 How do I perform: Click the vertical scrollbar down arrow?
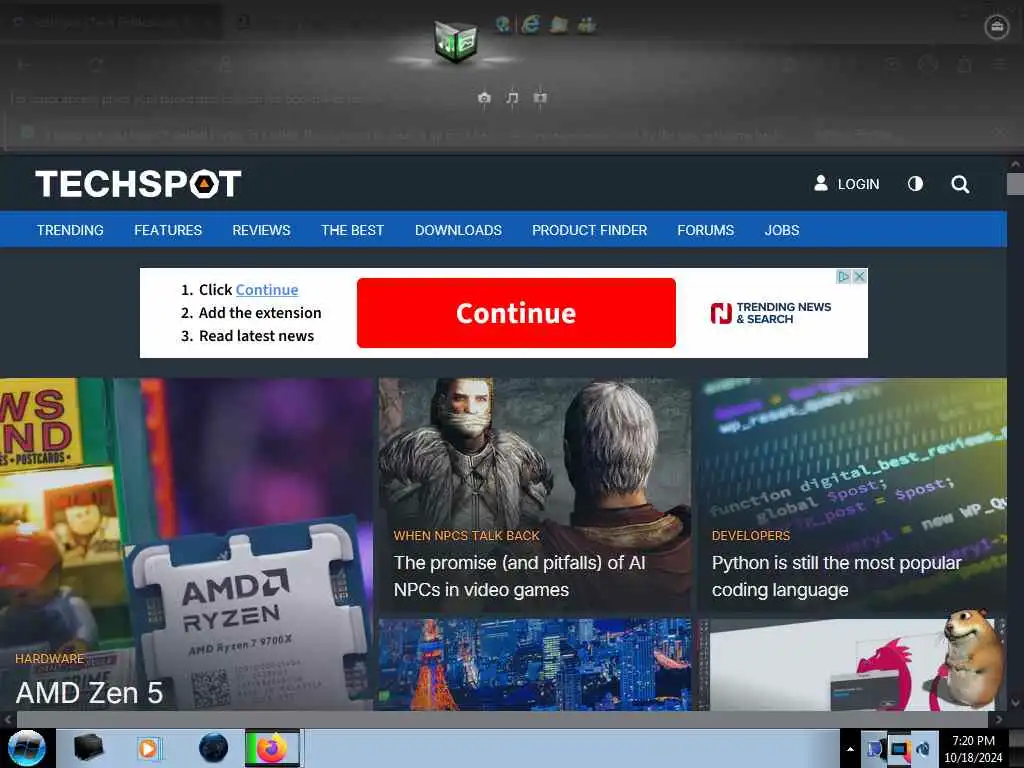[1016, 703]
